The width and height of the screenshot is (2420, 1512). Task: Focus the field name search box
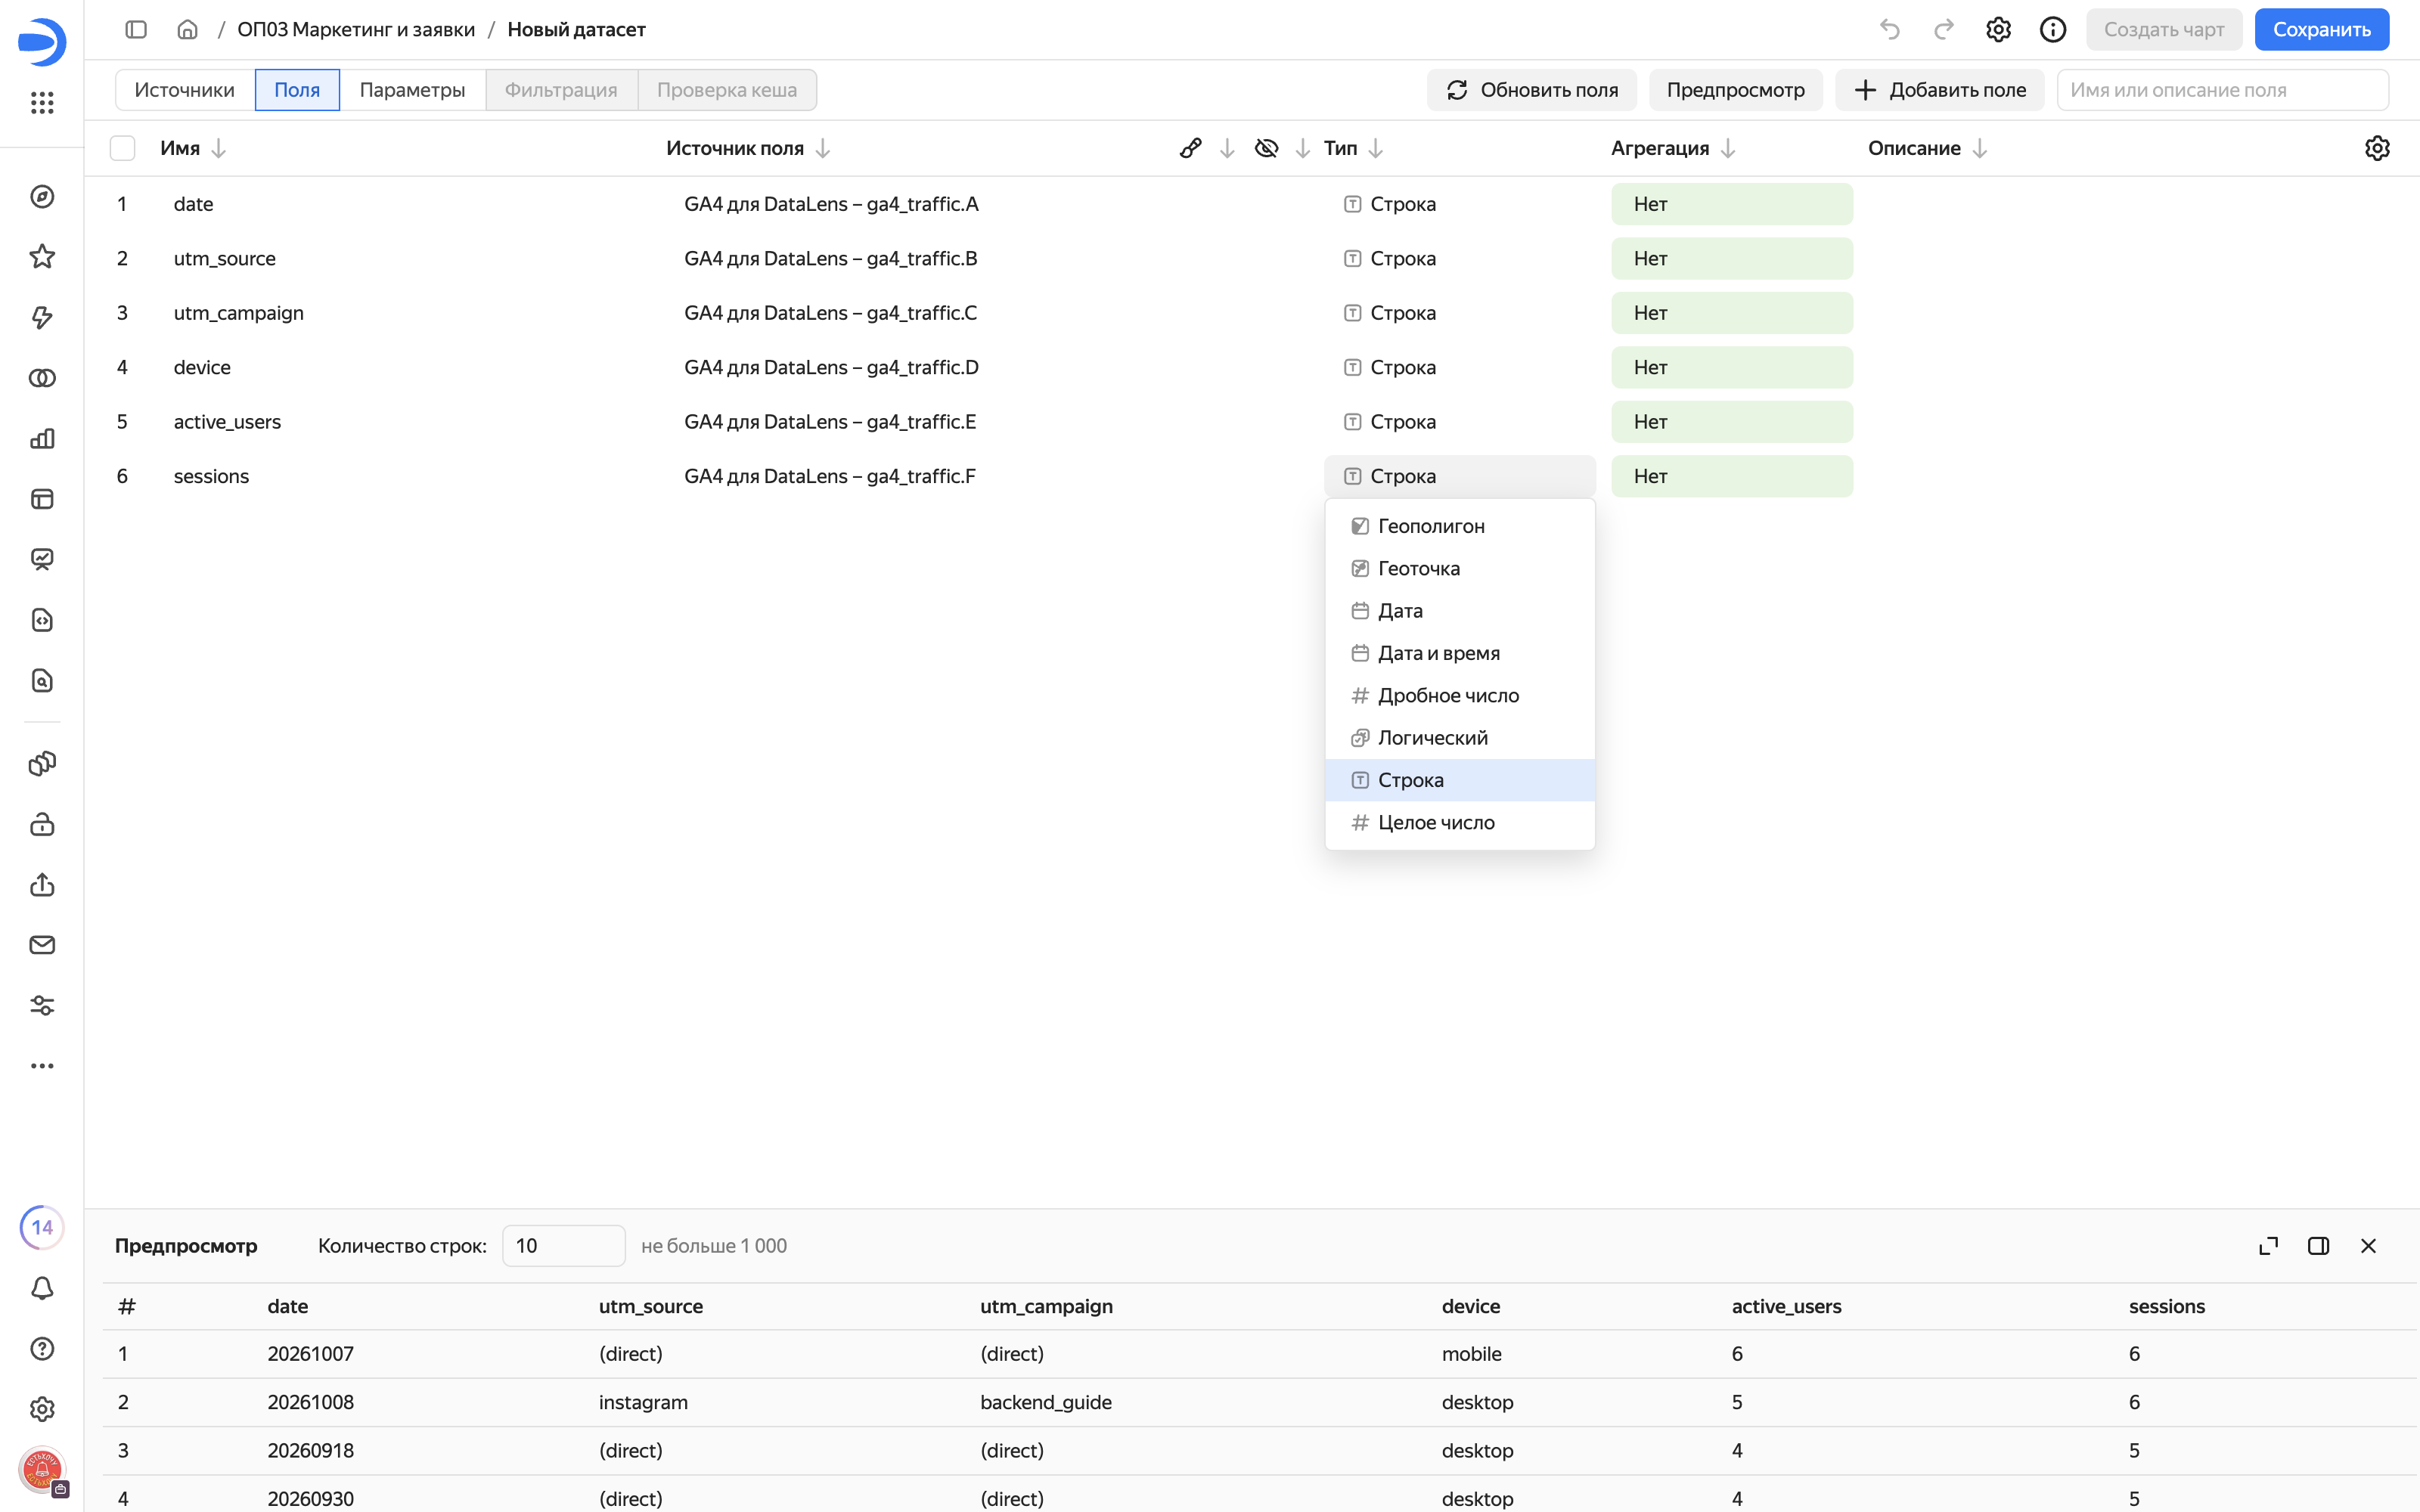2222,90
